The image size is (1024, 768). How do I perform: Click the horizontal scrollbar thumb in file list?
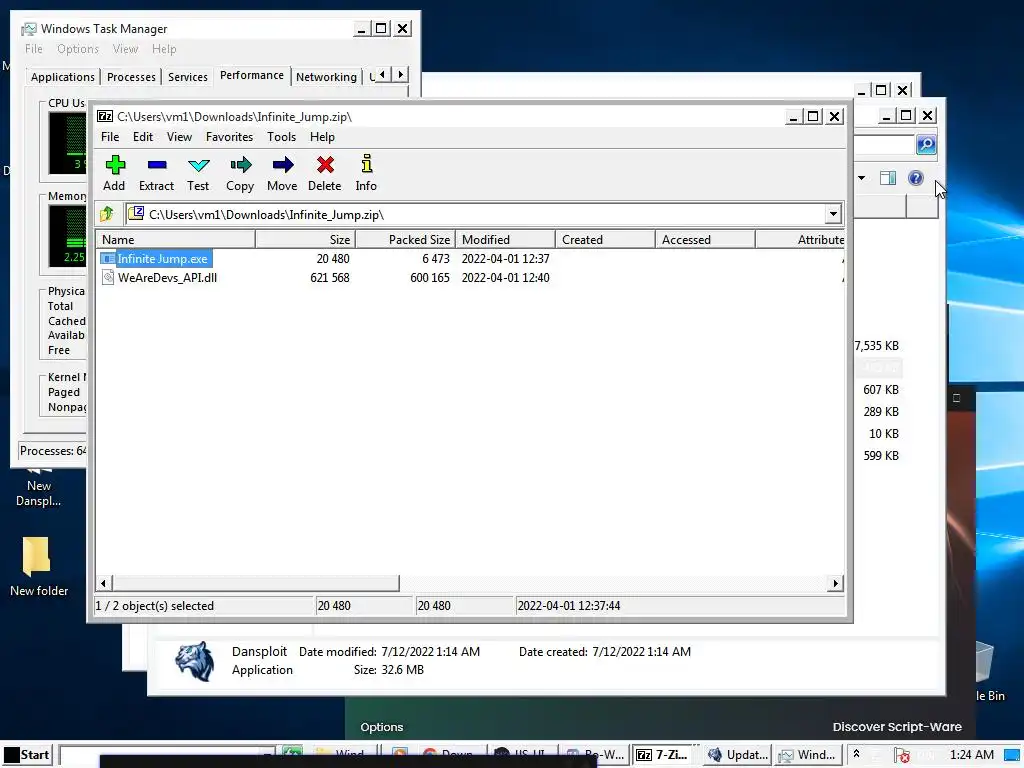pyautogui.click(x=256, y=583)
